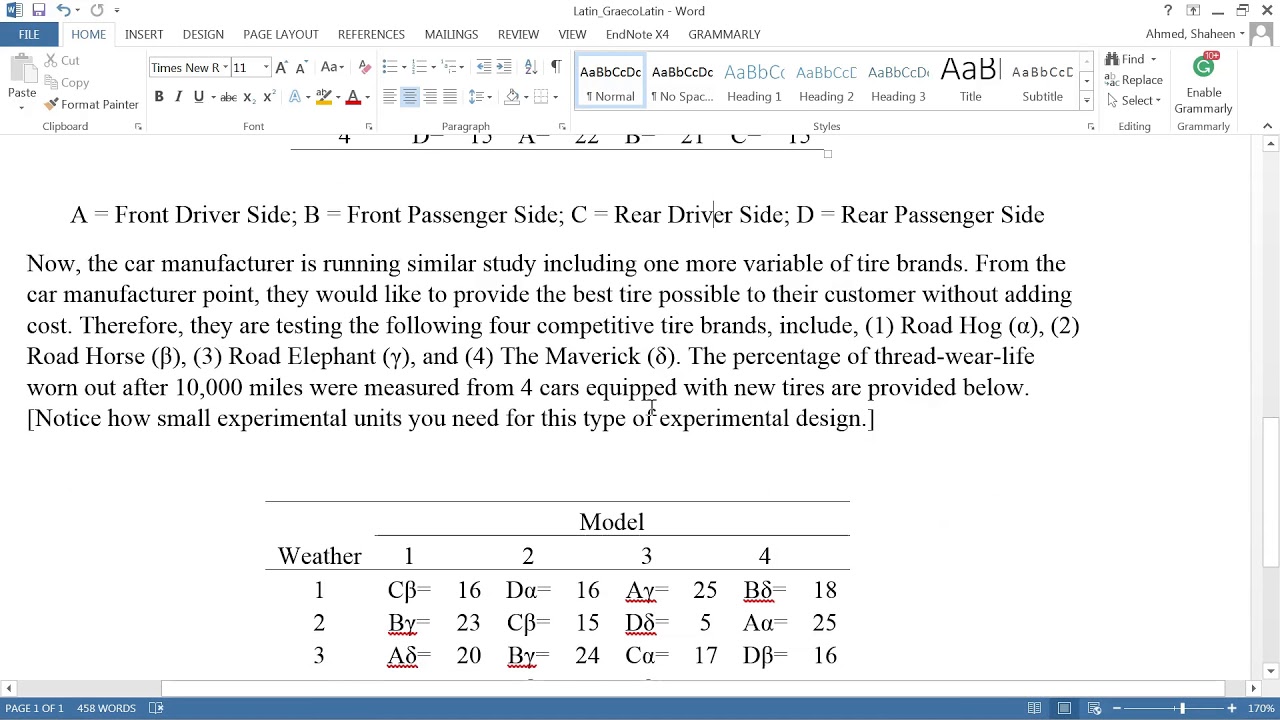The height and width of the screenshot is (720, 1280).
Task: Click the Copy command
Action: click(x=67, y=83)
